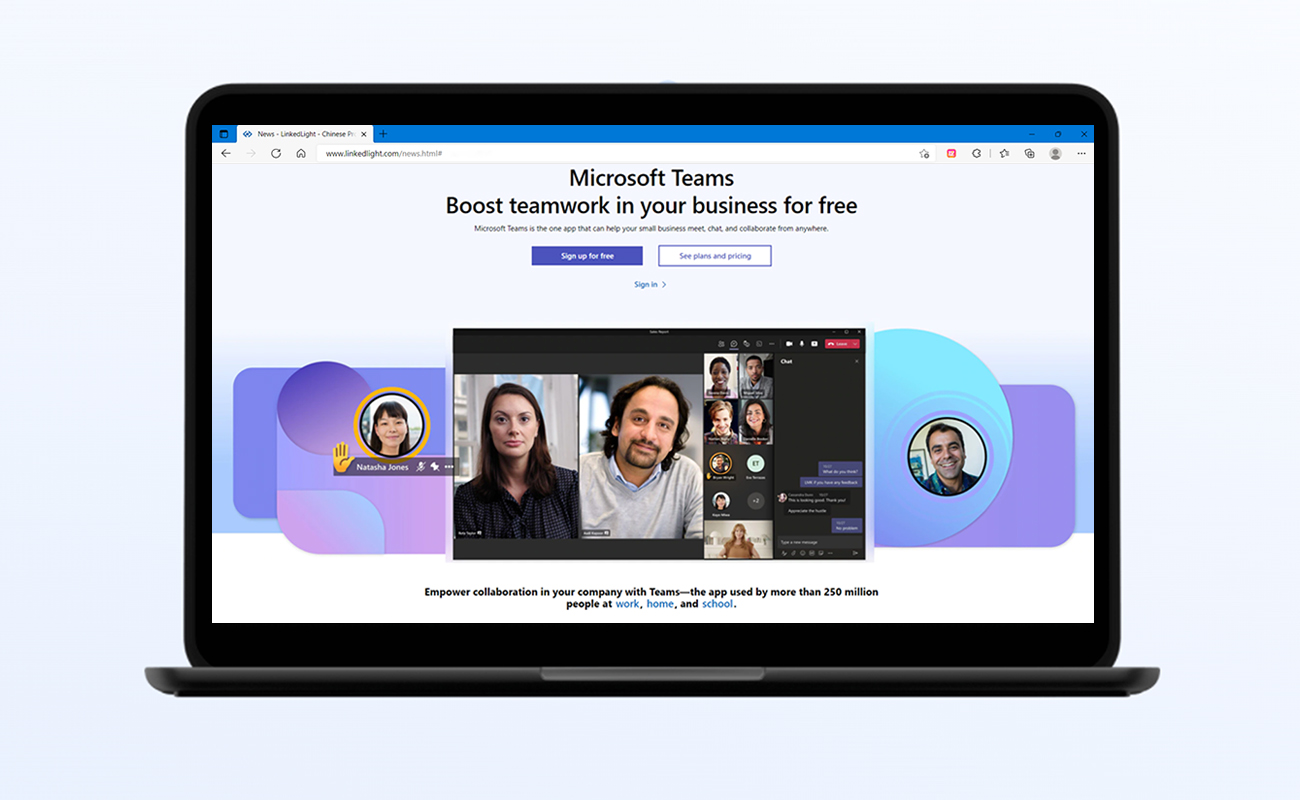Select the large video of the woman
The width and height of the screenshot is (1300, 800).
coord(516,457)
